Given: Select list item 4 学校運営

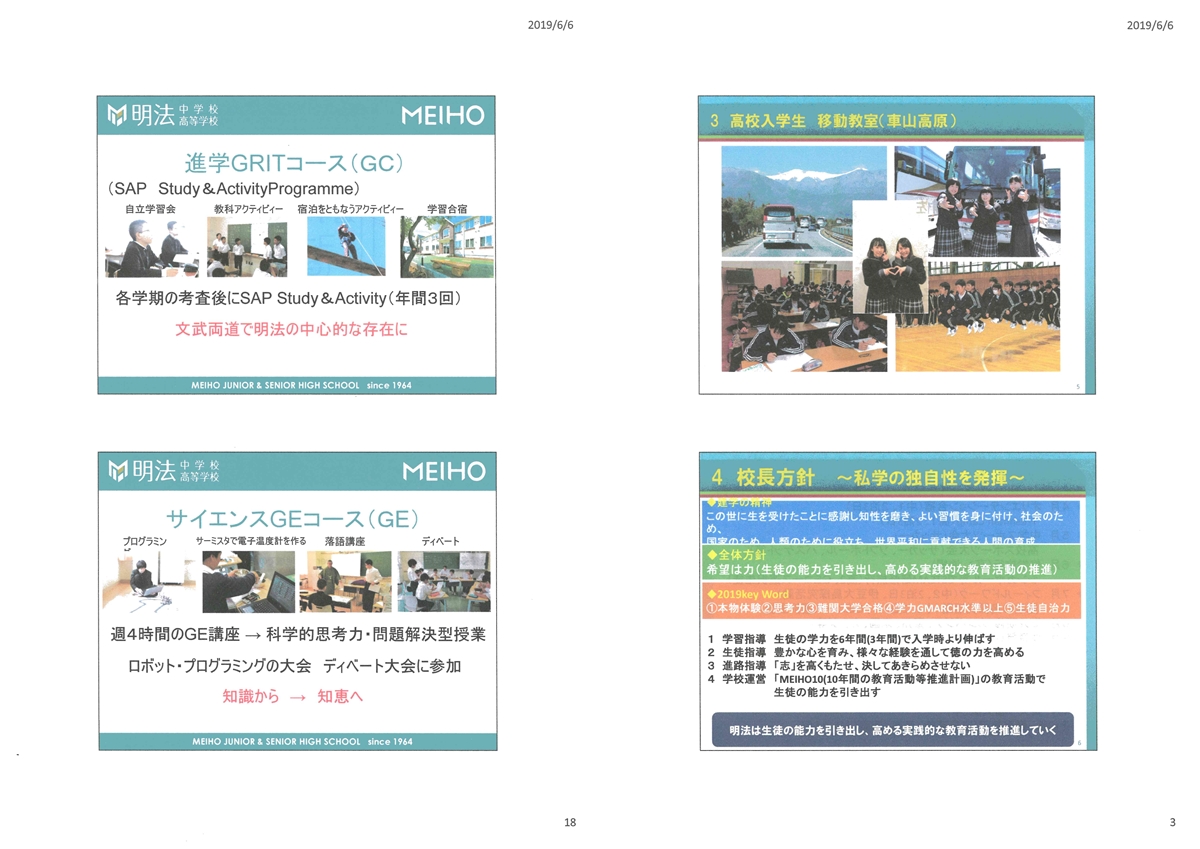Looking at the screenshot, I should pos(876,685).
